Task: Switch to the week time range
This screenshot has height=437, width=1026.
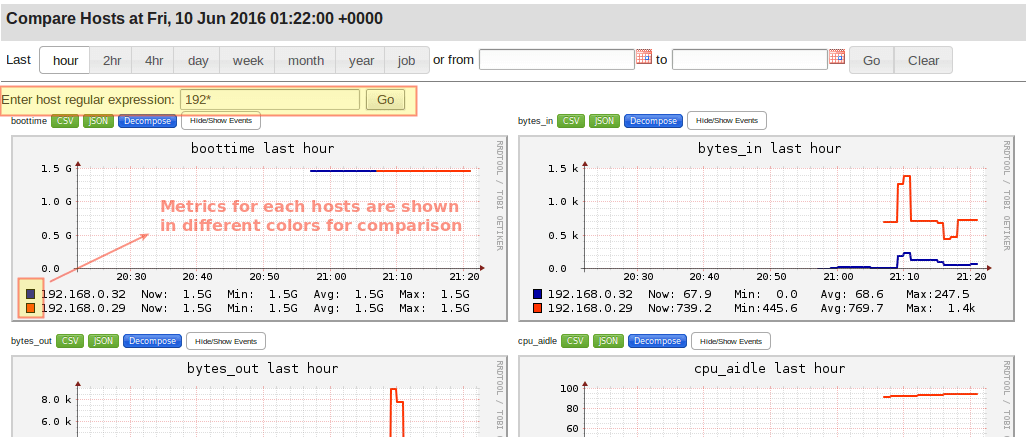Action: [248, 60]
